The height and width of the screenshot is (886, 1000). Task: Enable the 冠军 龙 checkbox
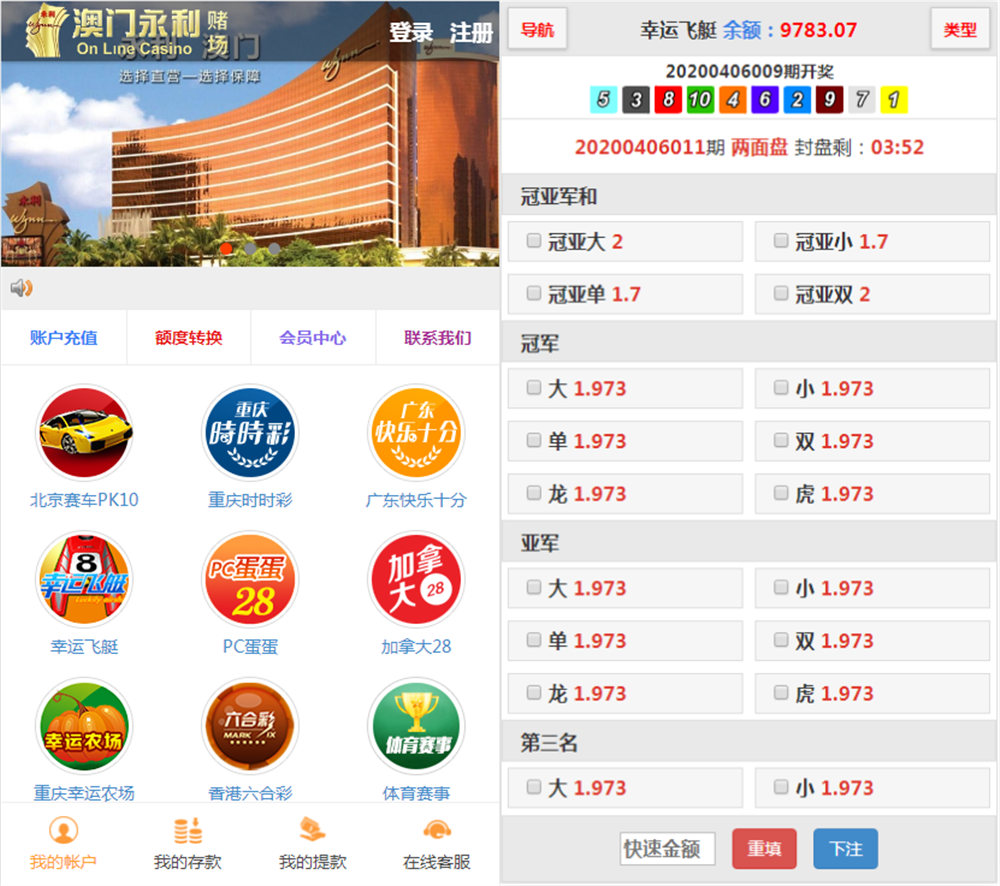pyautogui.click(x=534, y=493)
